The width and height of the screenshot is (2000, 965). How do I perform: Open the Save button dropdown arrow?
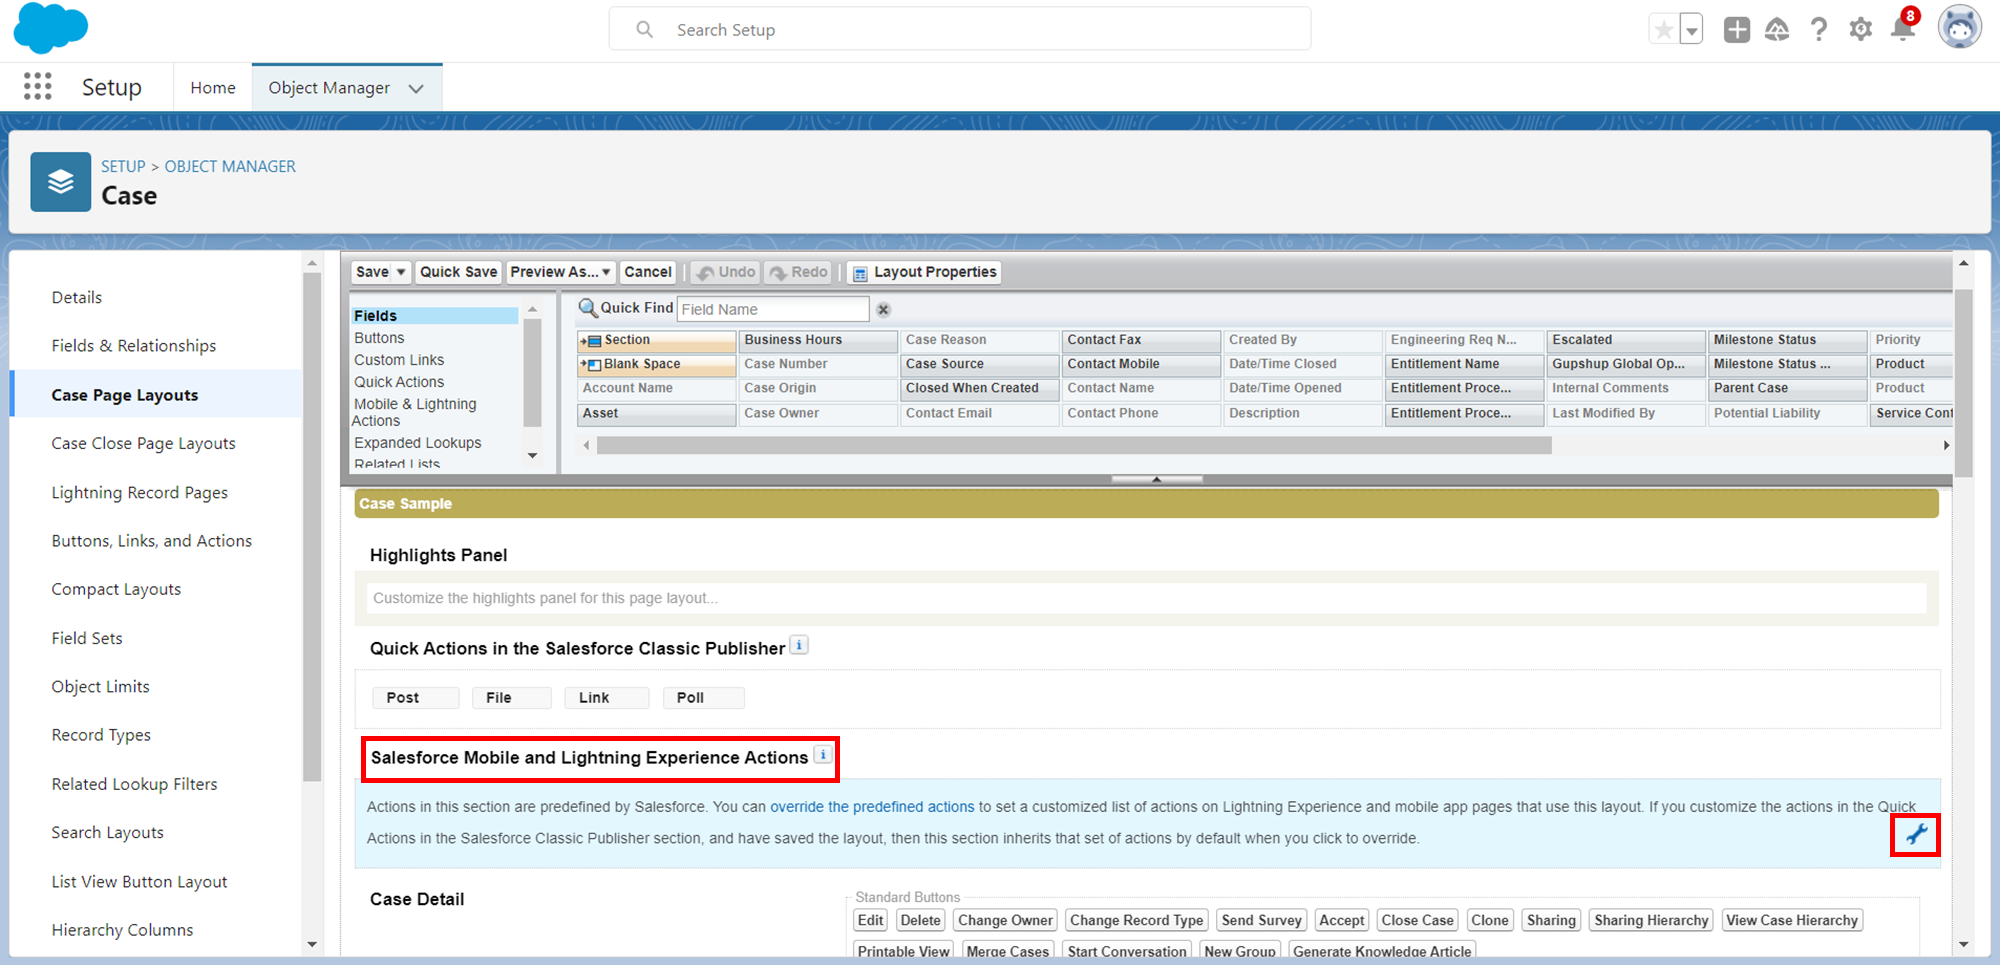pyautogui.click(x=401, y=272)
